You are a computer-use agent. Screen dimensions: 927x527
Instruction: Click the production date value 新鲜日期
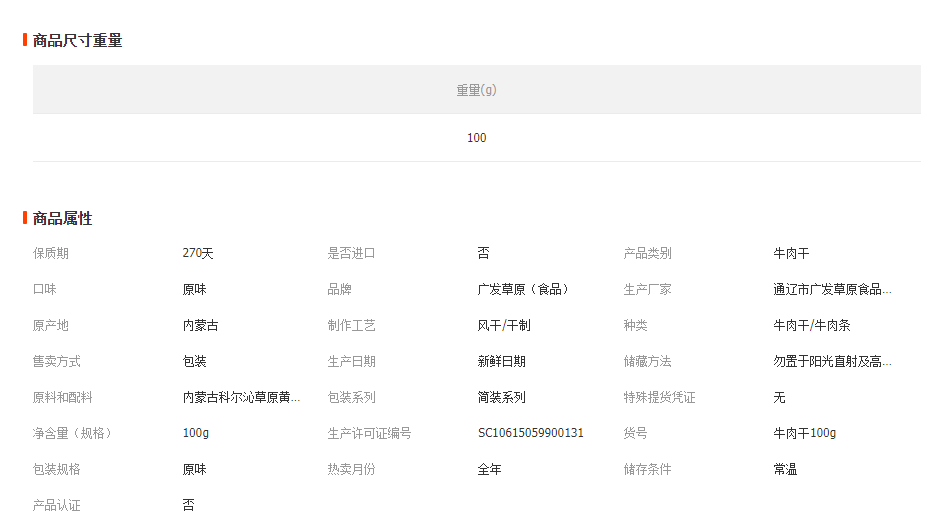pos(501,362)
